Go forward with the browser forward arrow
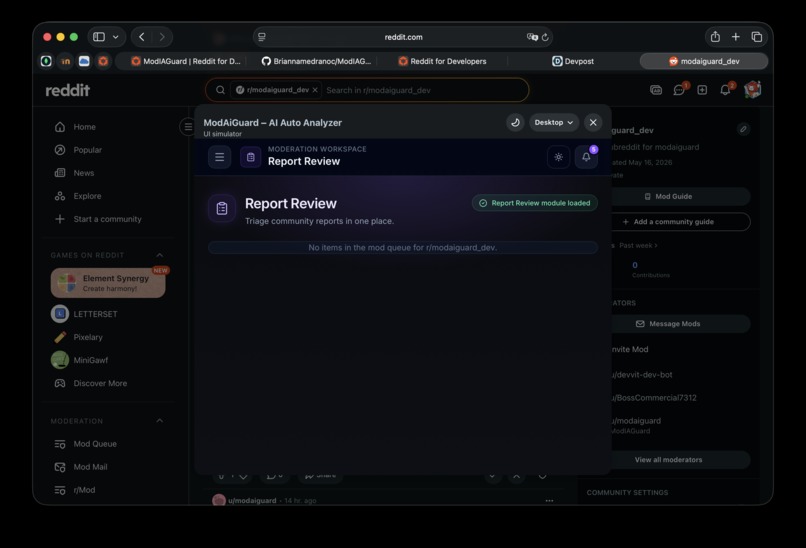This screenshot has width=806, height=548. (x=162, y=37)
